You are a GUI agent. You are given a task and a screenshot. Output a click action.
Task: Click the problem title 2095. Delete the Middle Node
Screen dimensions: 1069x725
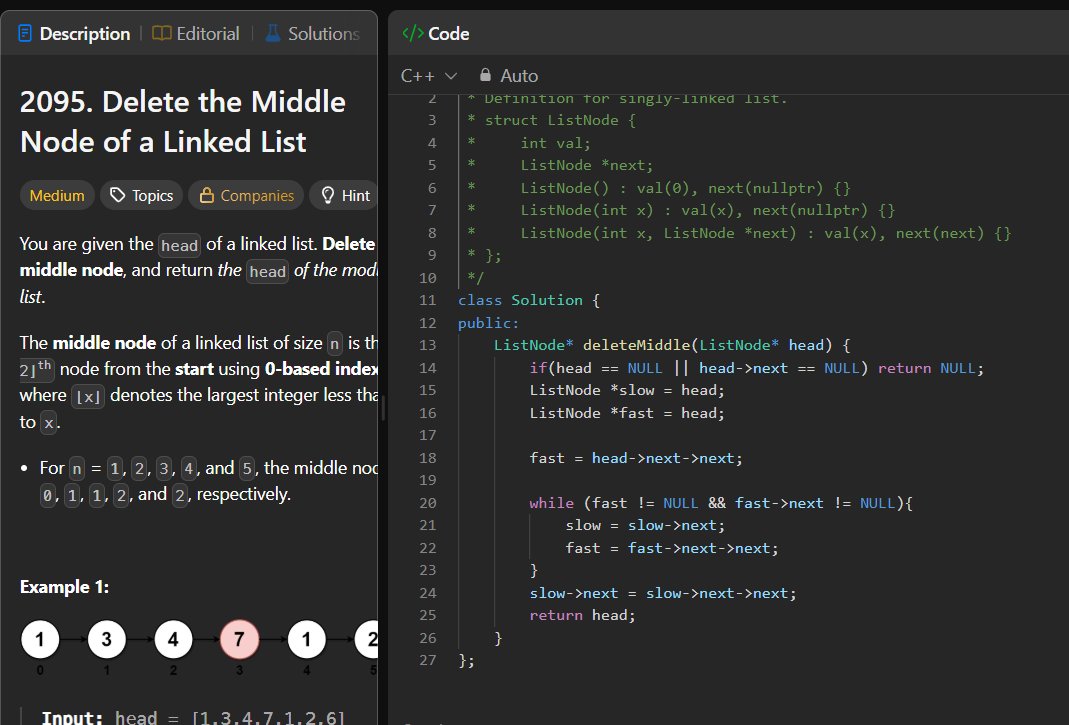click(x=183, y=122)
